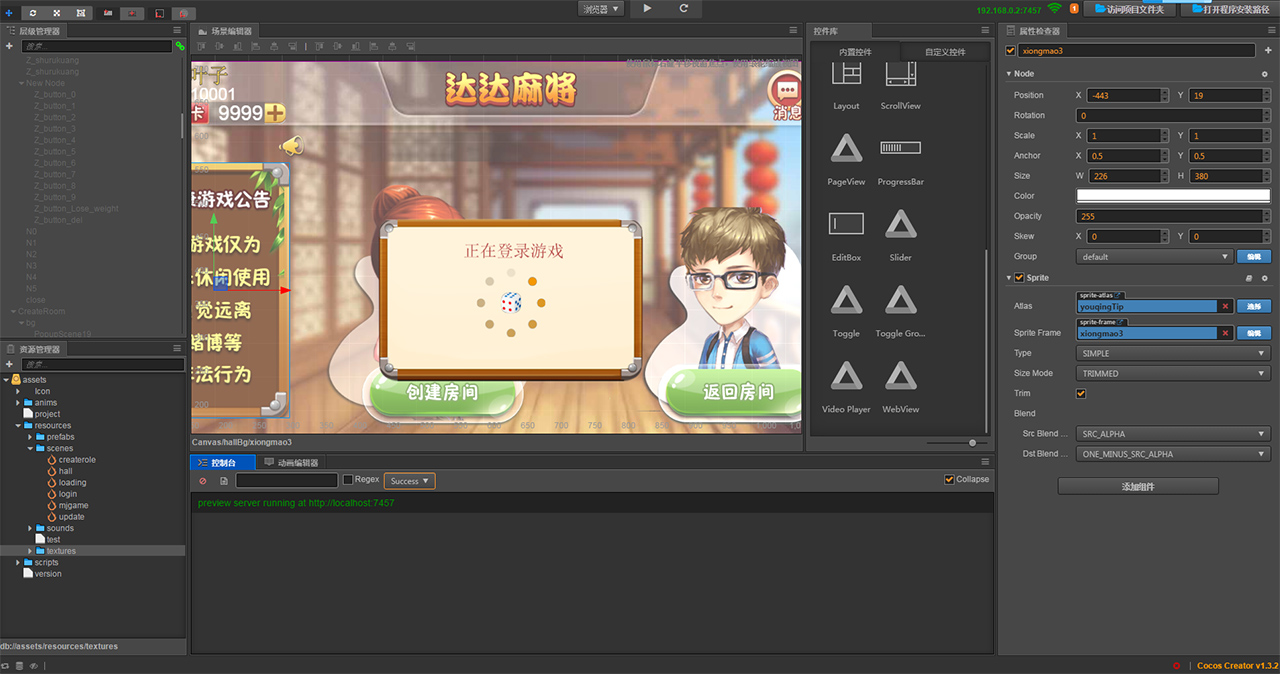Click the Play preview button
Image resolution: width=1280 pixels, height=674 pixels.
click(x=647, y=8)
